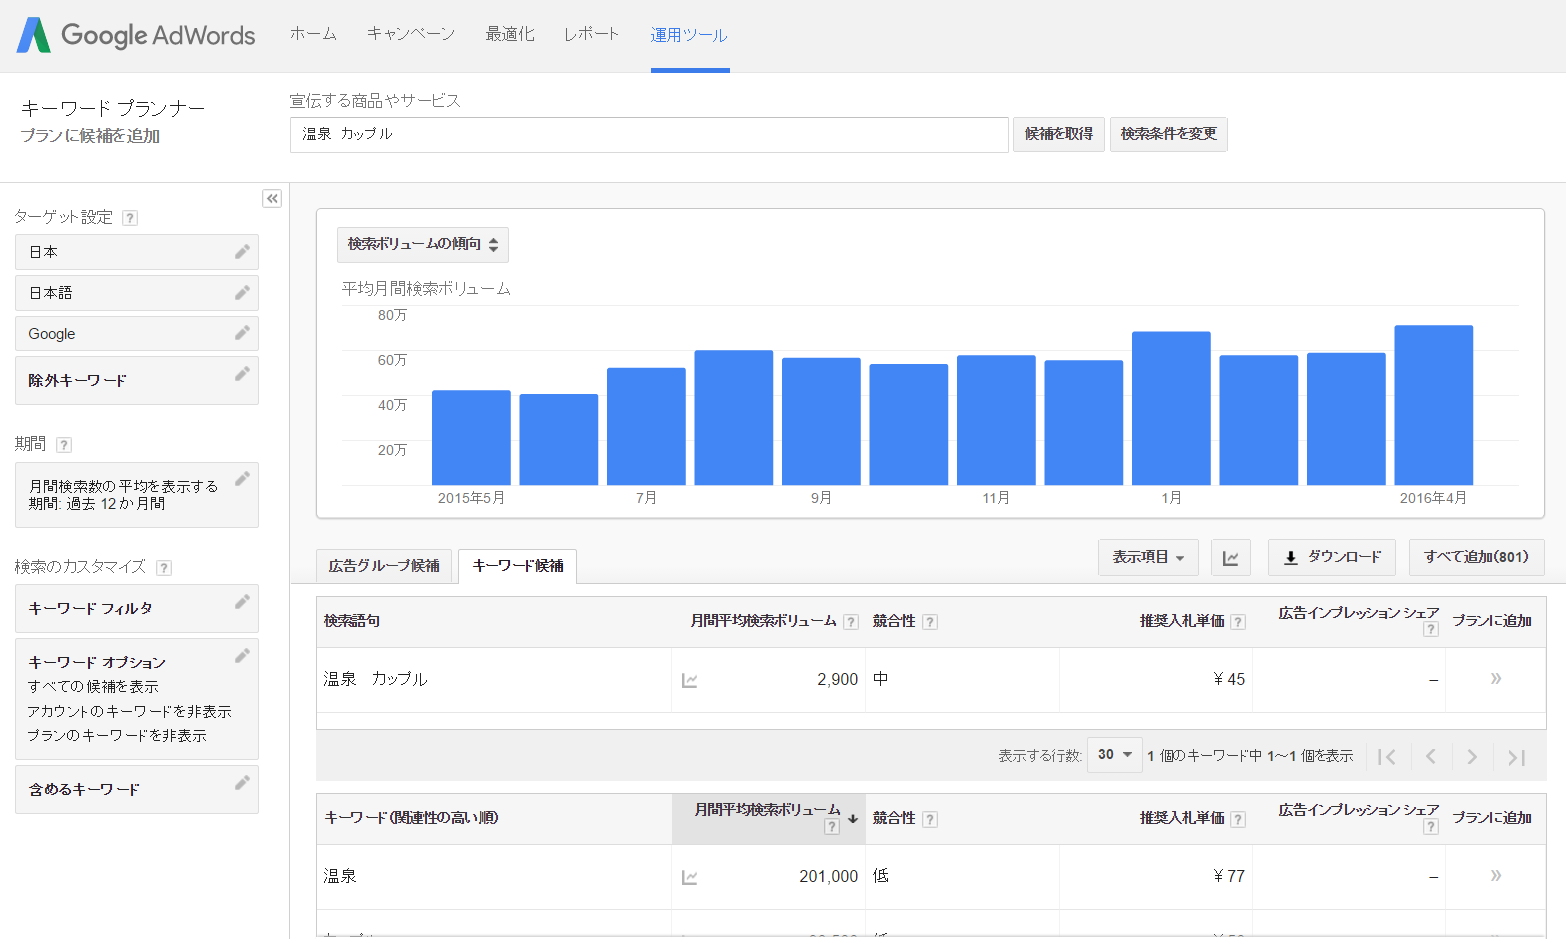Open 検索ボリュームの傾向 chart type dropdown
Screen dimensions: 1566x939
tap(423, 245)
